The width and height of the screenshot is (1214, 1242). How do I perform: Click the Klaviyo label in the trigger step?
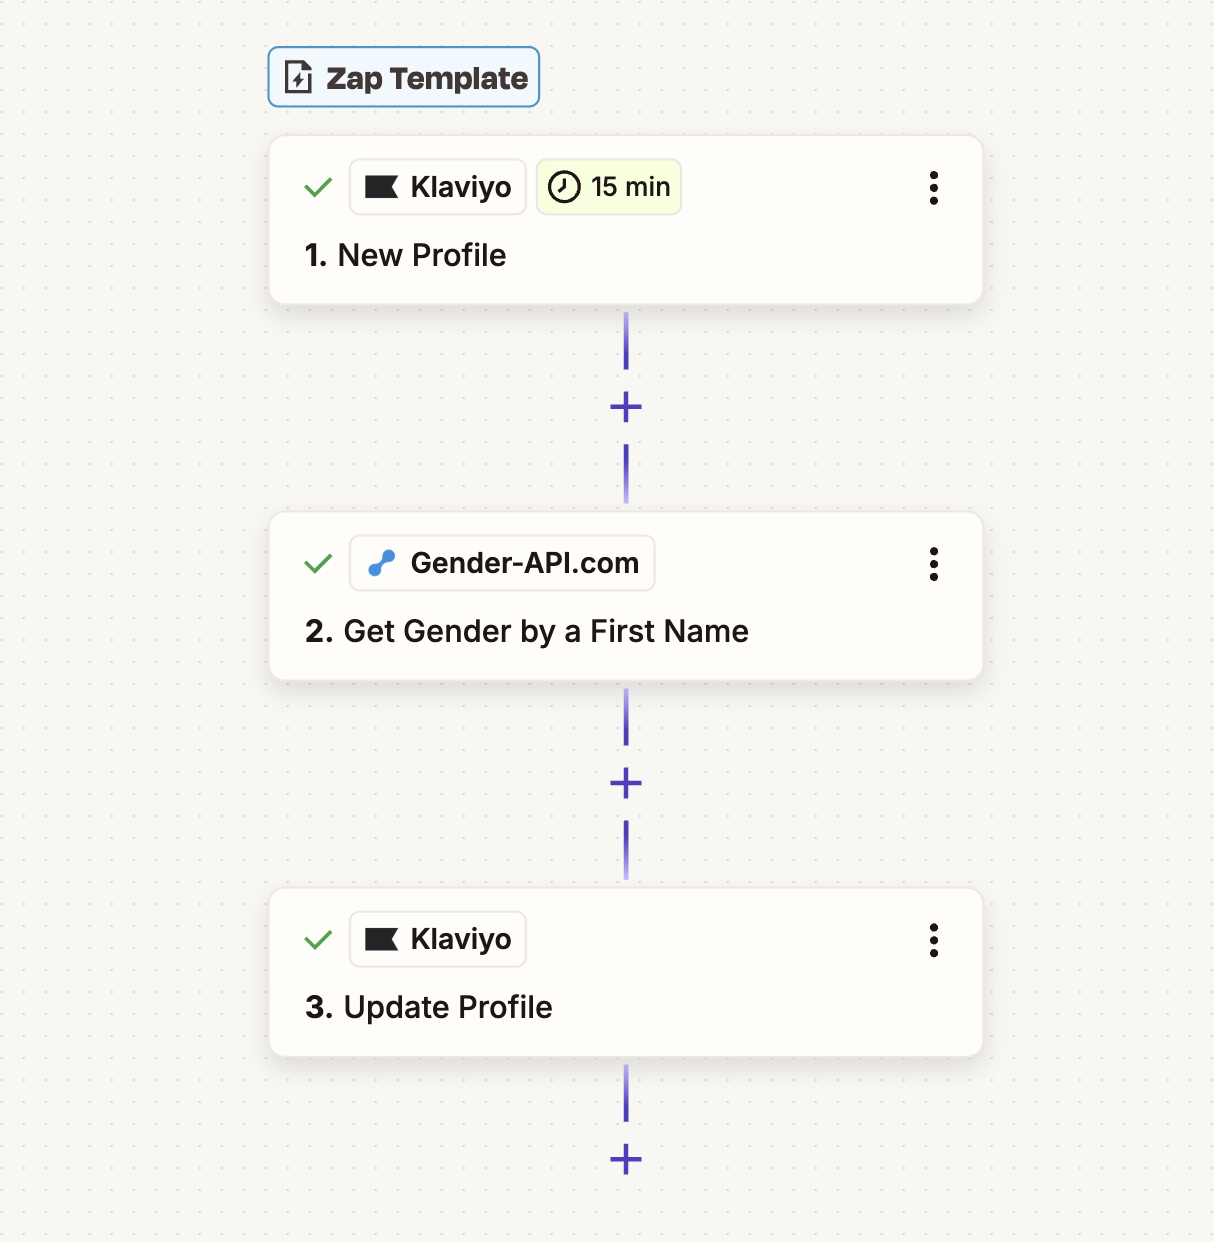click(462, 186)
